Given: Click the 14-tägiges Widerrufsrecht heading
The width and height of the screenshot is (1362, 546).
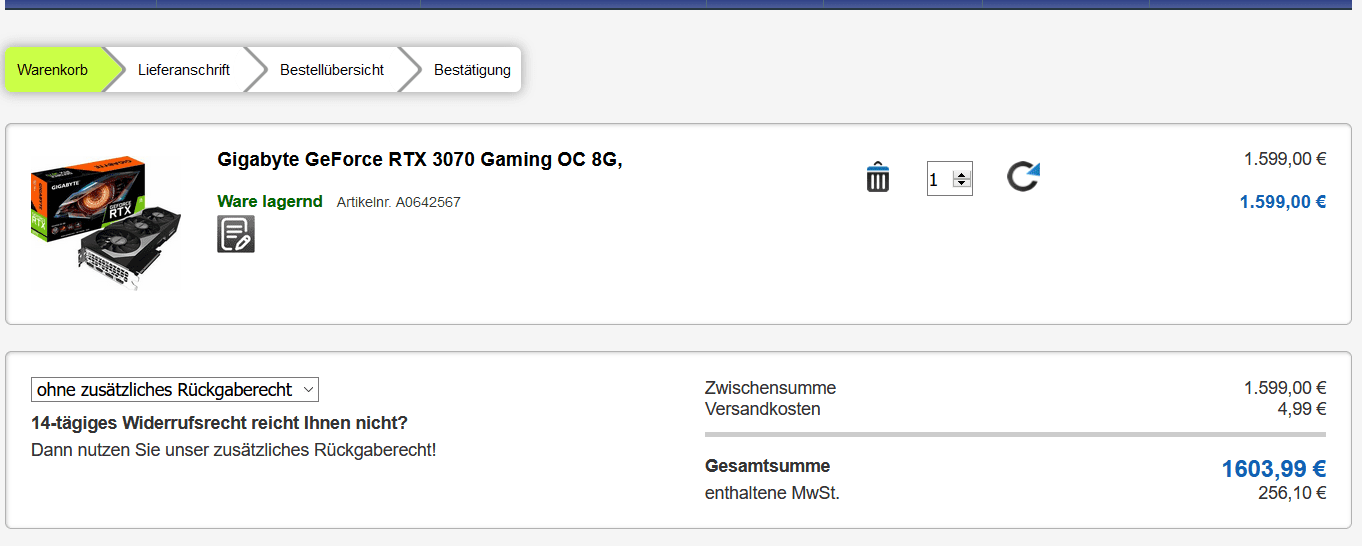Looking at the screenshot, I should [x=220, y=423].
